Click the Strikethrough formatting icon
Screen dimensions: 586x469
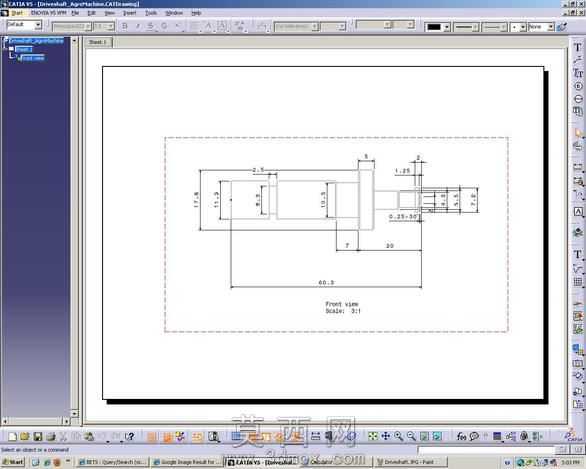(x=150, y=26)
